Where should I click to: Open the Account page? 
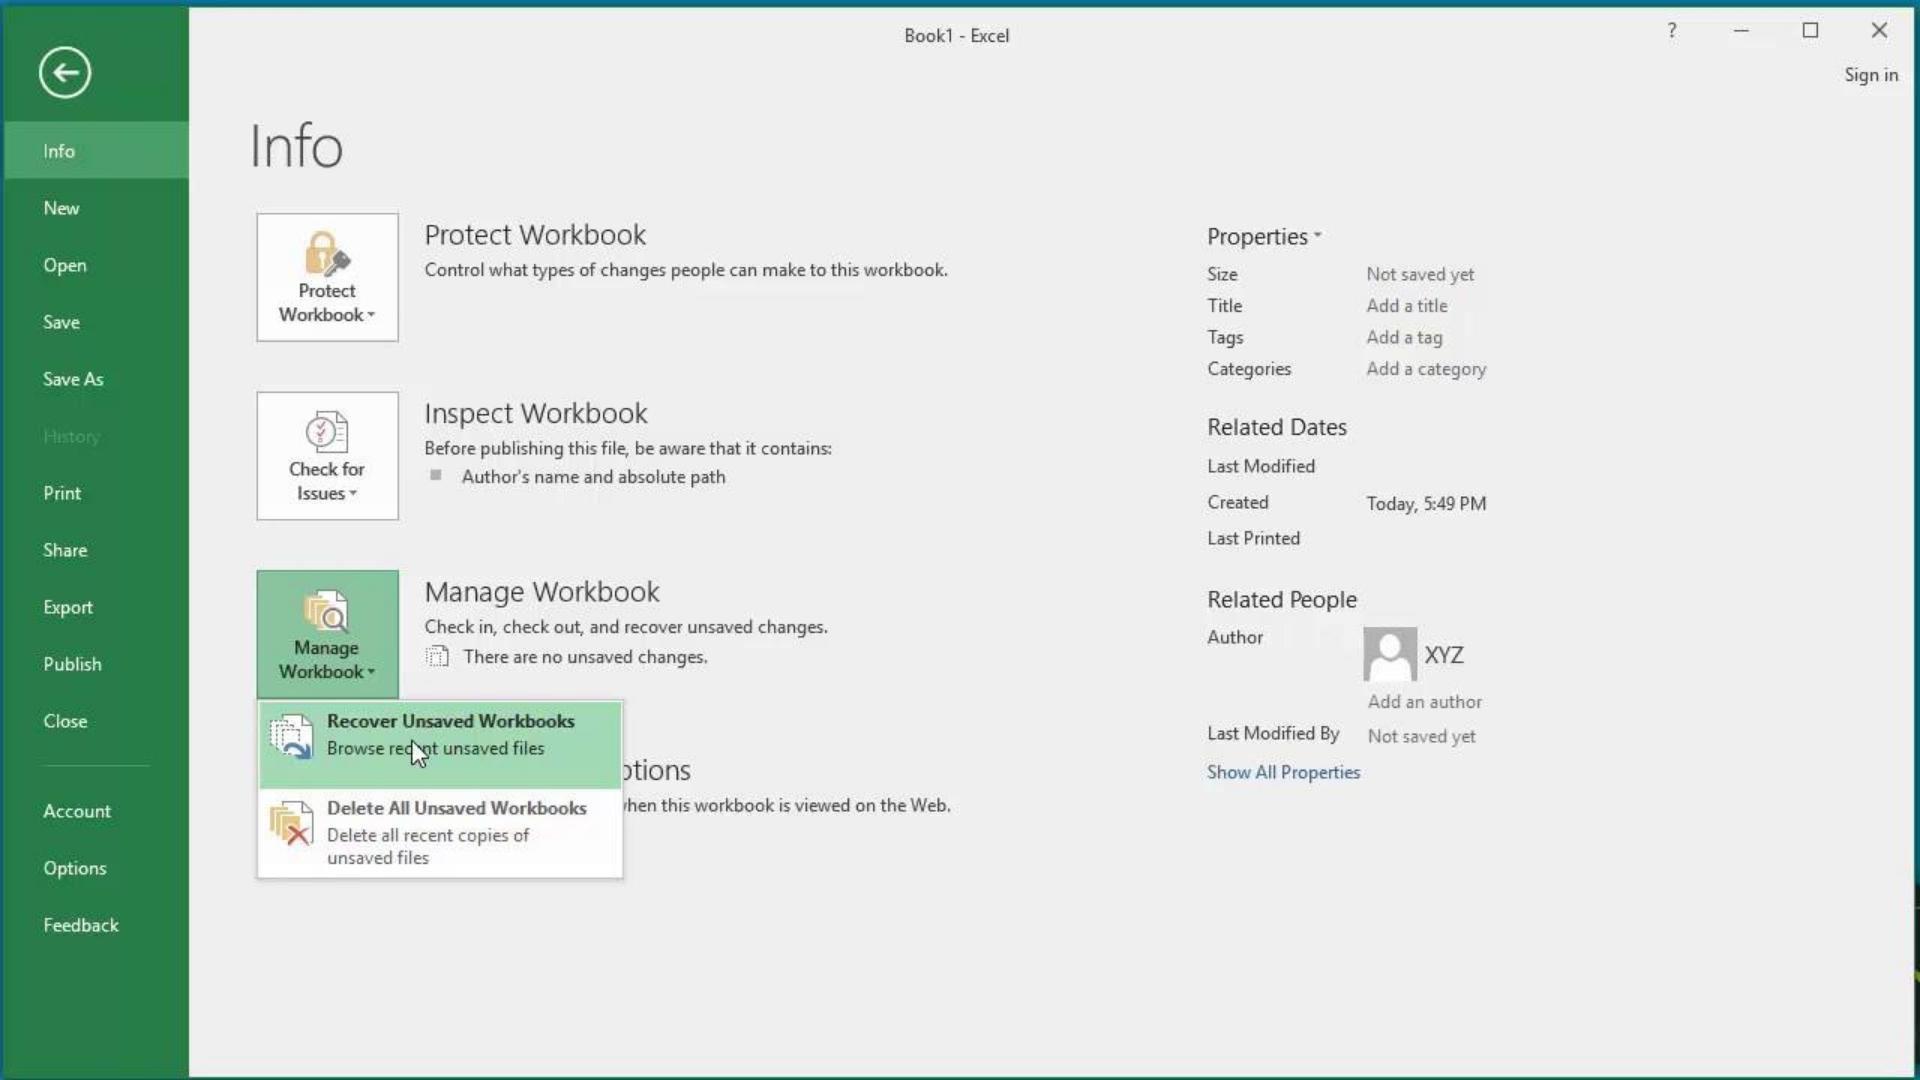click(96, 811)
